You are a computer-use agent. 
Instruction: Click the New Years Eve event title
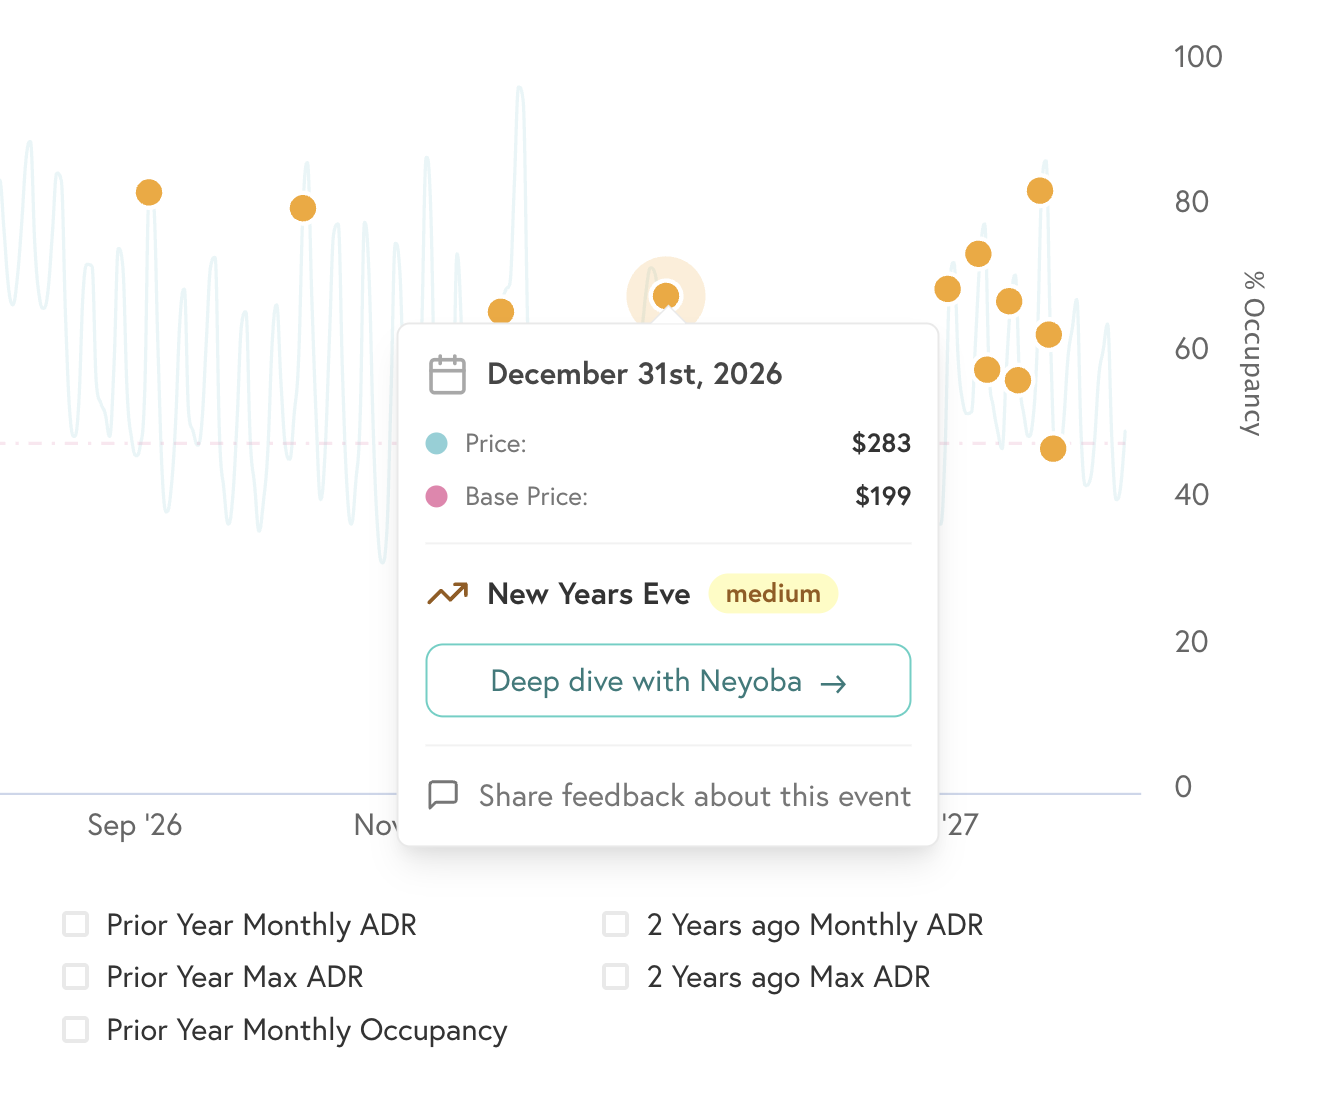click(x=588, y=593)
